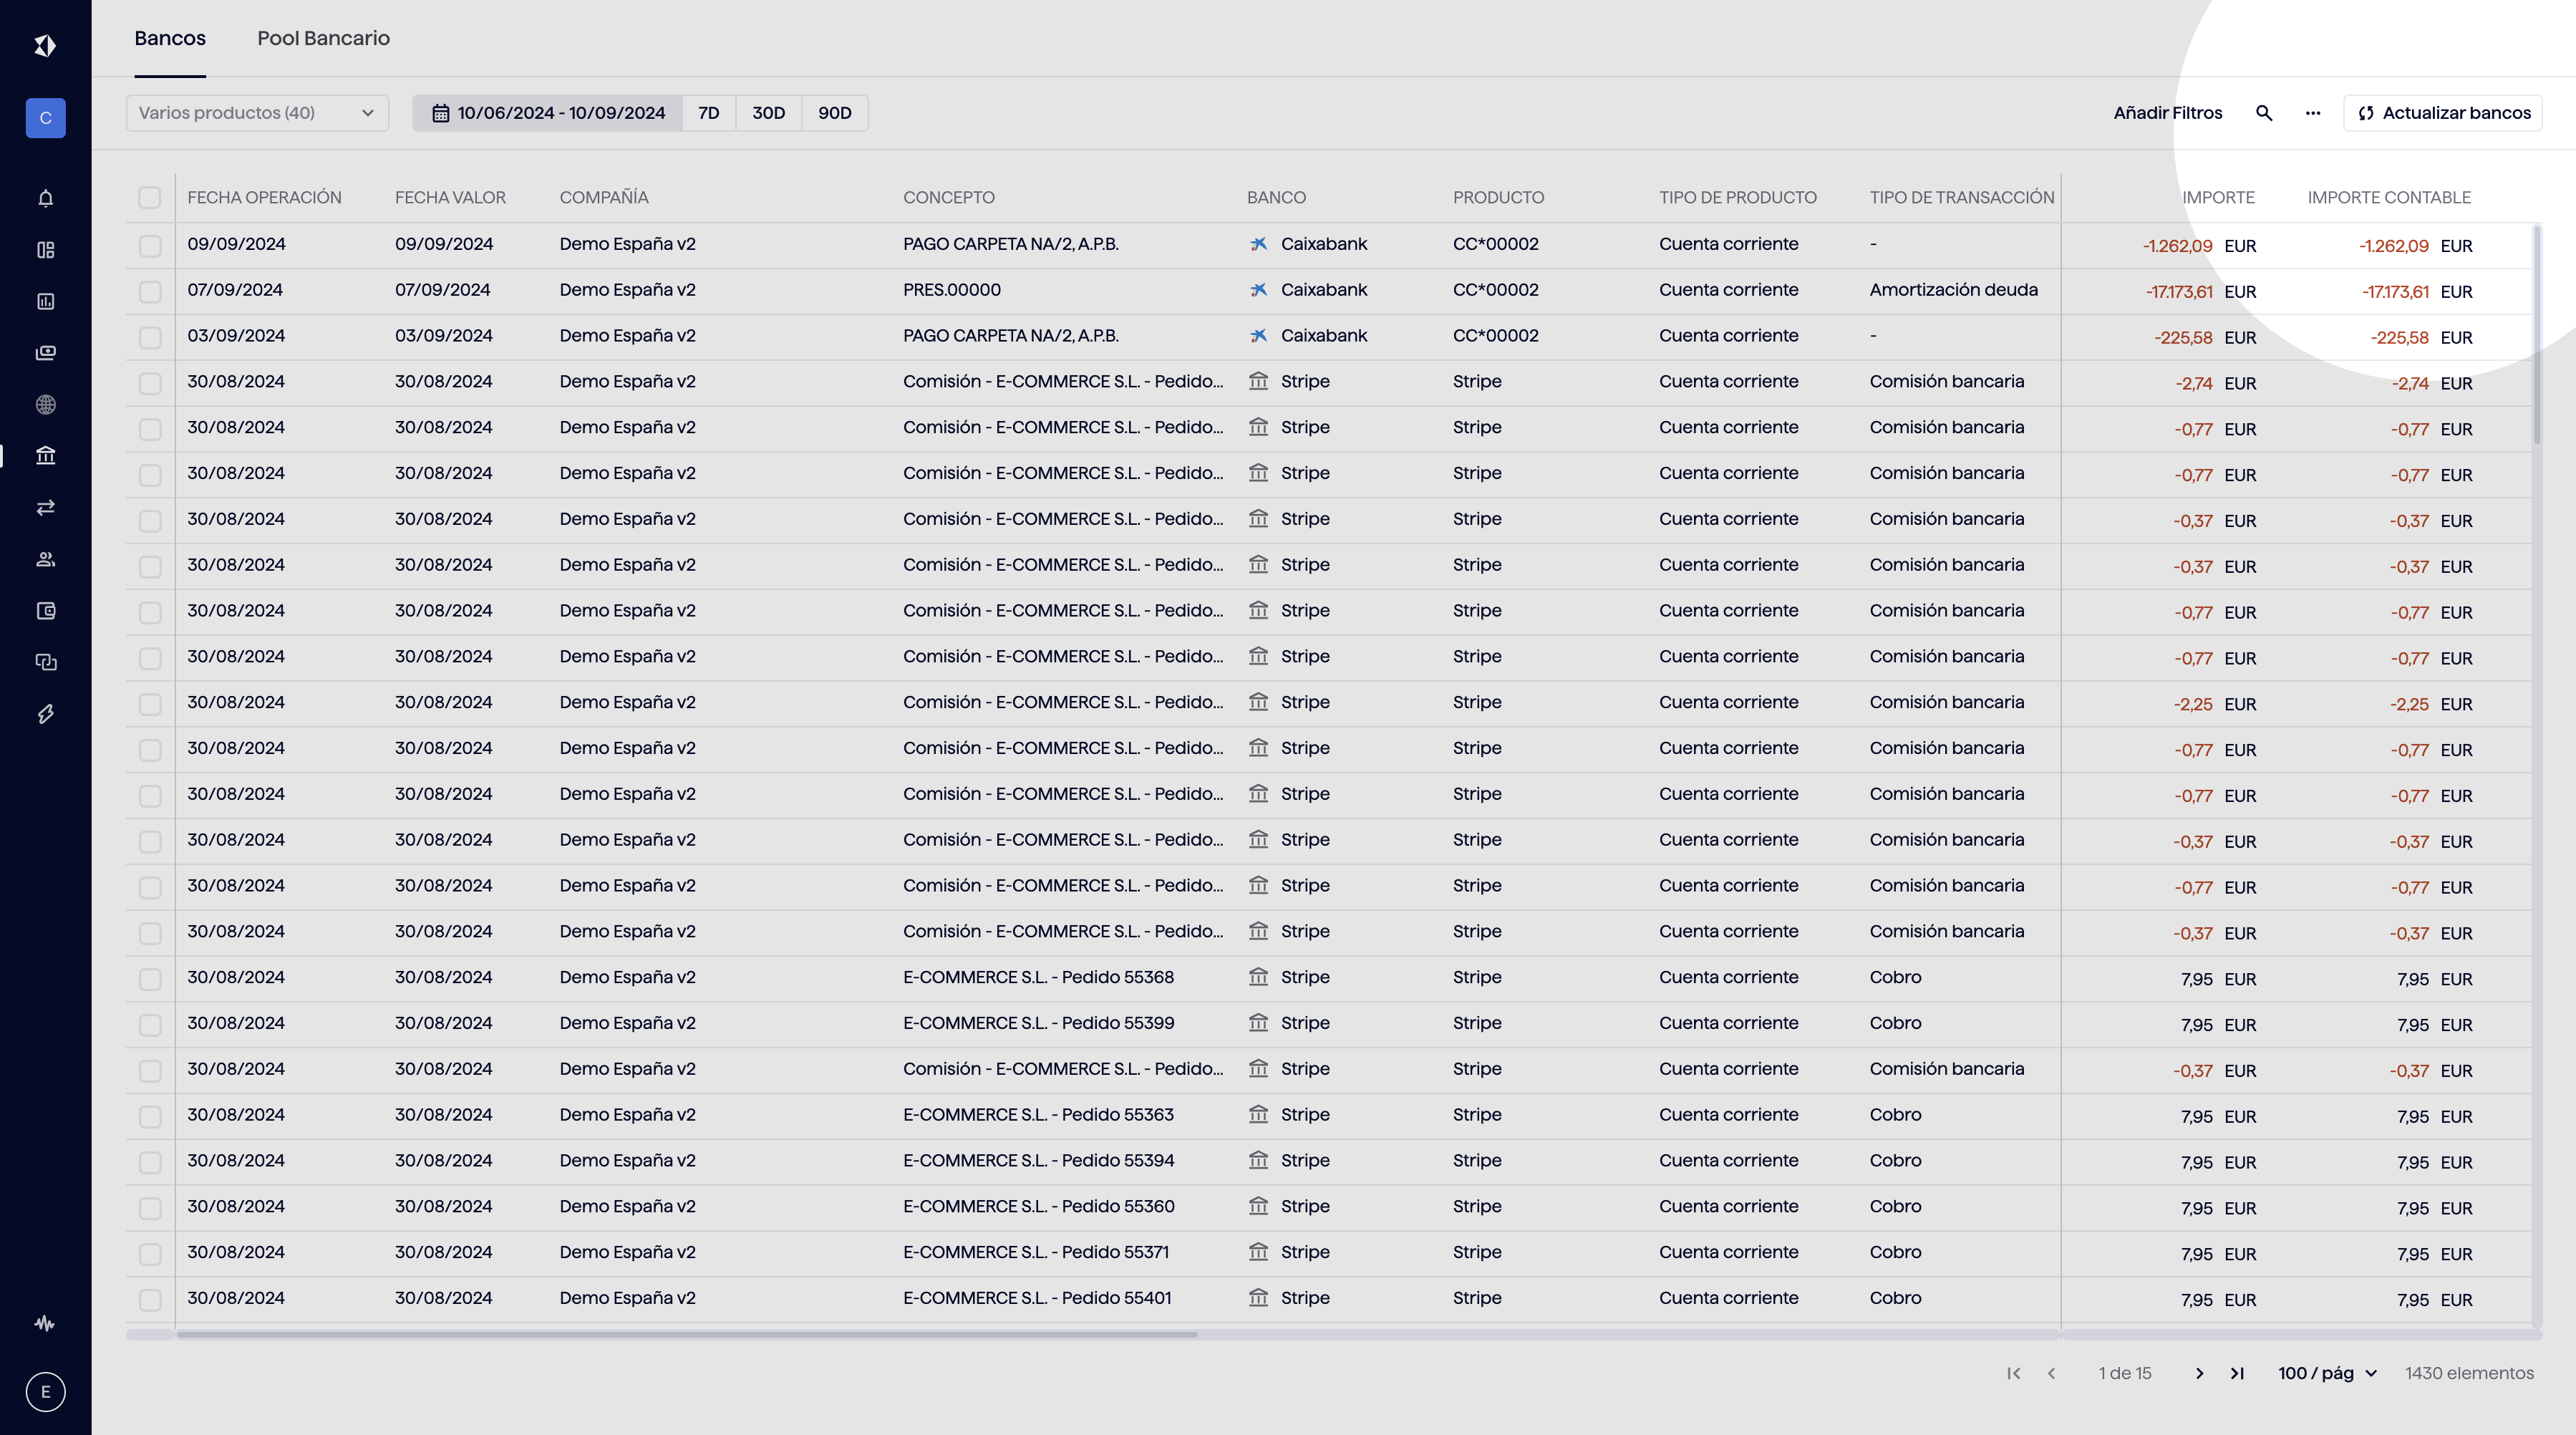The image size is (2576, 1435).
Task: Sort by FECHA OPERACIÓN column header
Action: 264,198
